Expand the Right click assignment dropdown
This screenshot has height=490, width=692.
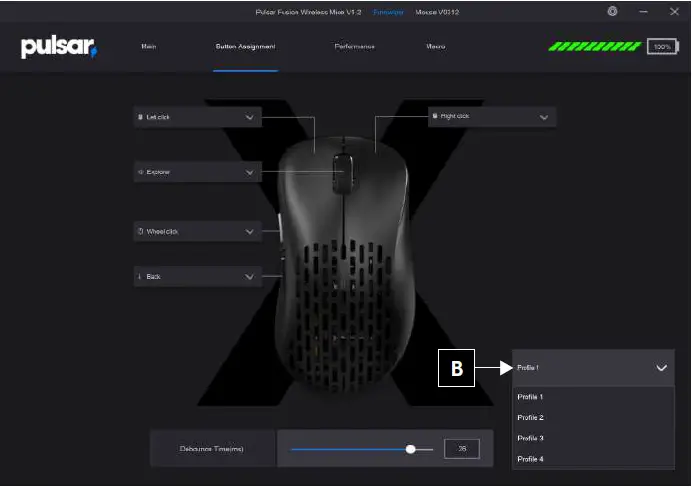pyautogui.click(x=492, y=117)
